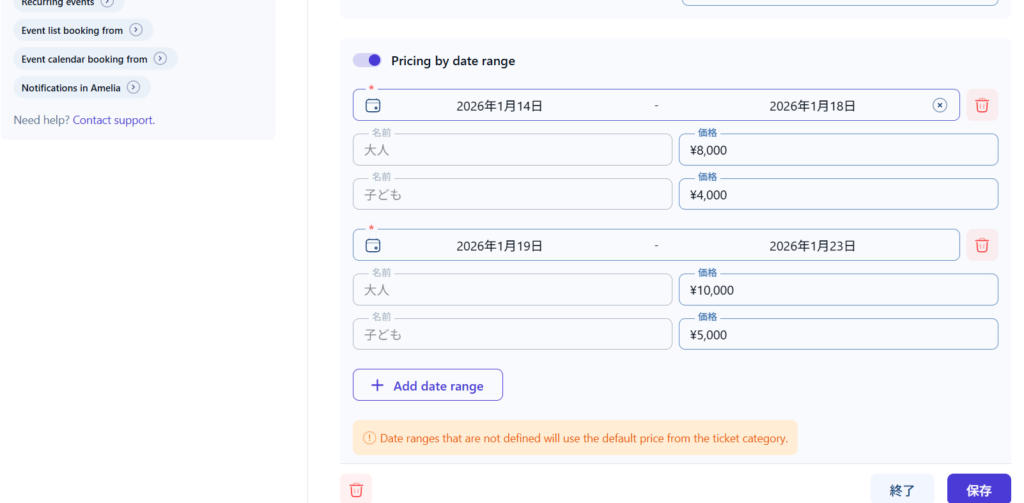The image size is (1024, 503).
Task: Open end date 2026年1月23日 picker
Action: (x=812, y=246)
